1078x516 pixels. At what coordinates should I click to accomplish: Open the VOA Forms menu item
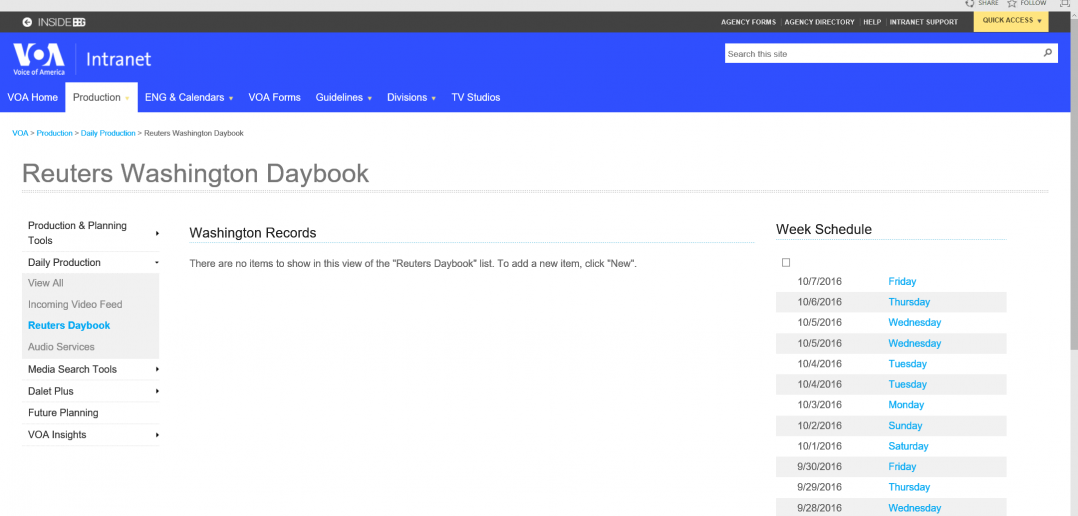click(274, 98)
